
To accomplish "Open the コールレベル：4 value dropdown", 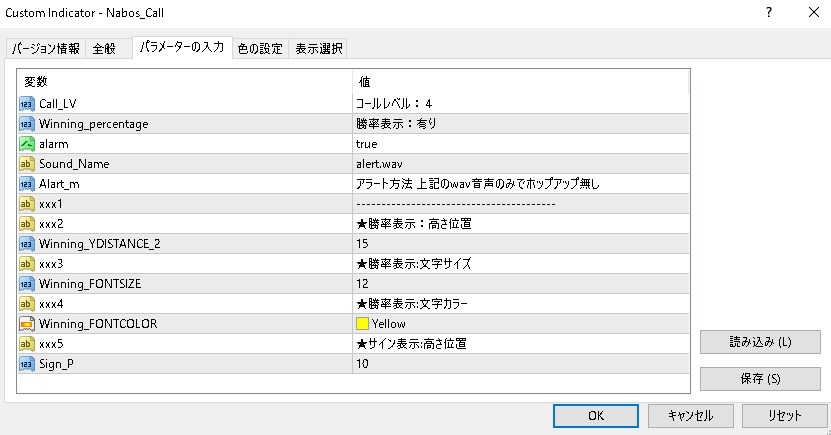I will tap(521, 104).
